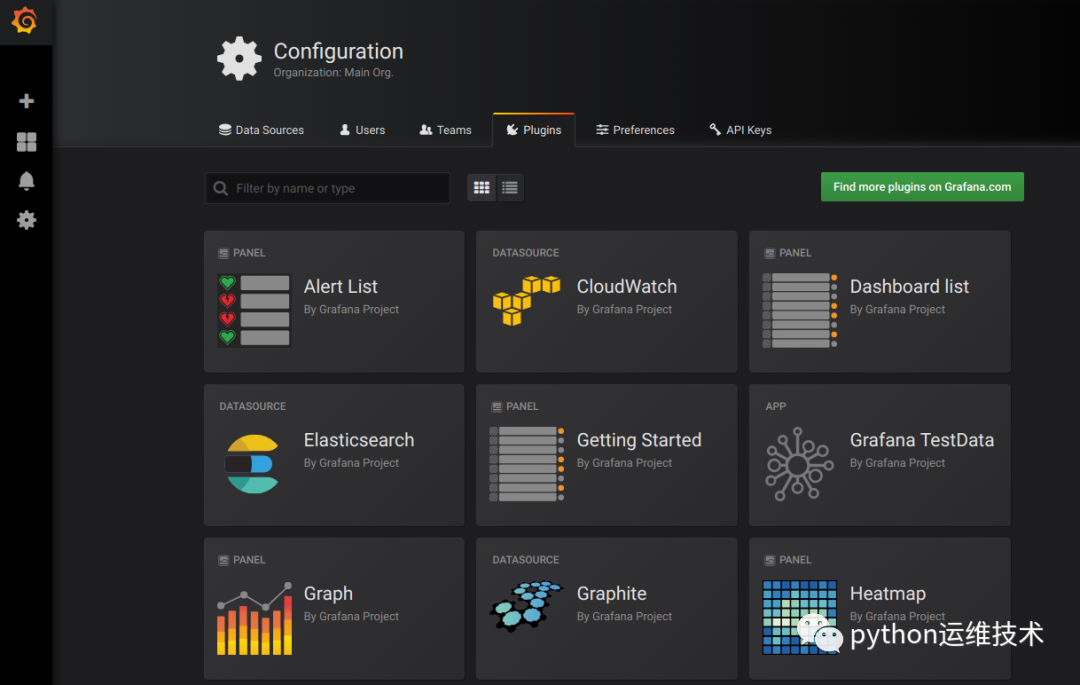Open the Elasticsearch plugin title
Viewport: 1080px width, 685px height.
359,440
